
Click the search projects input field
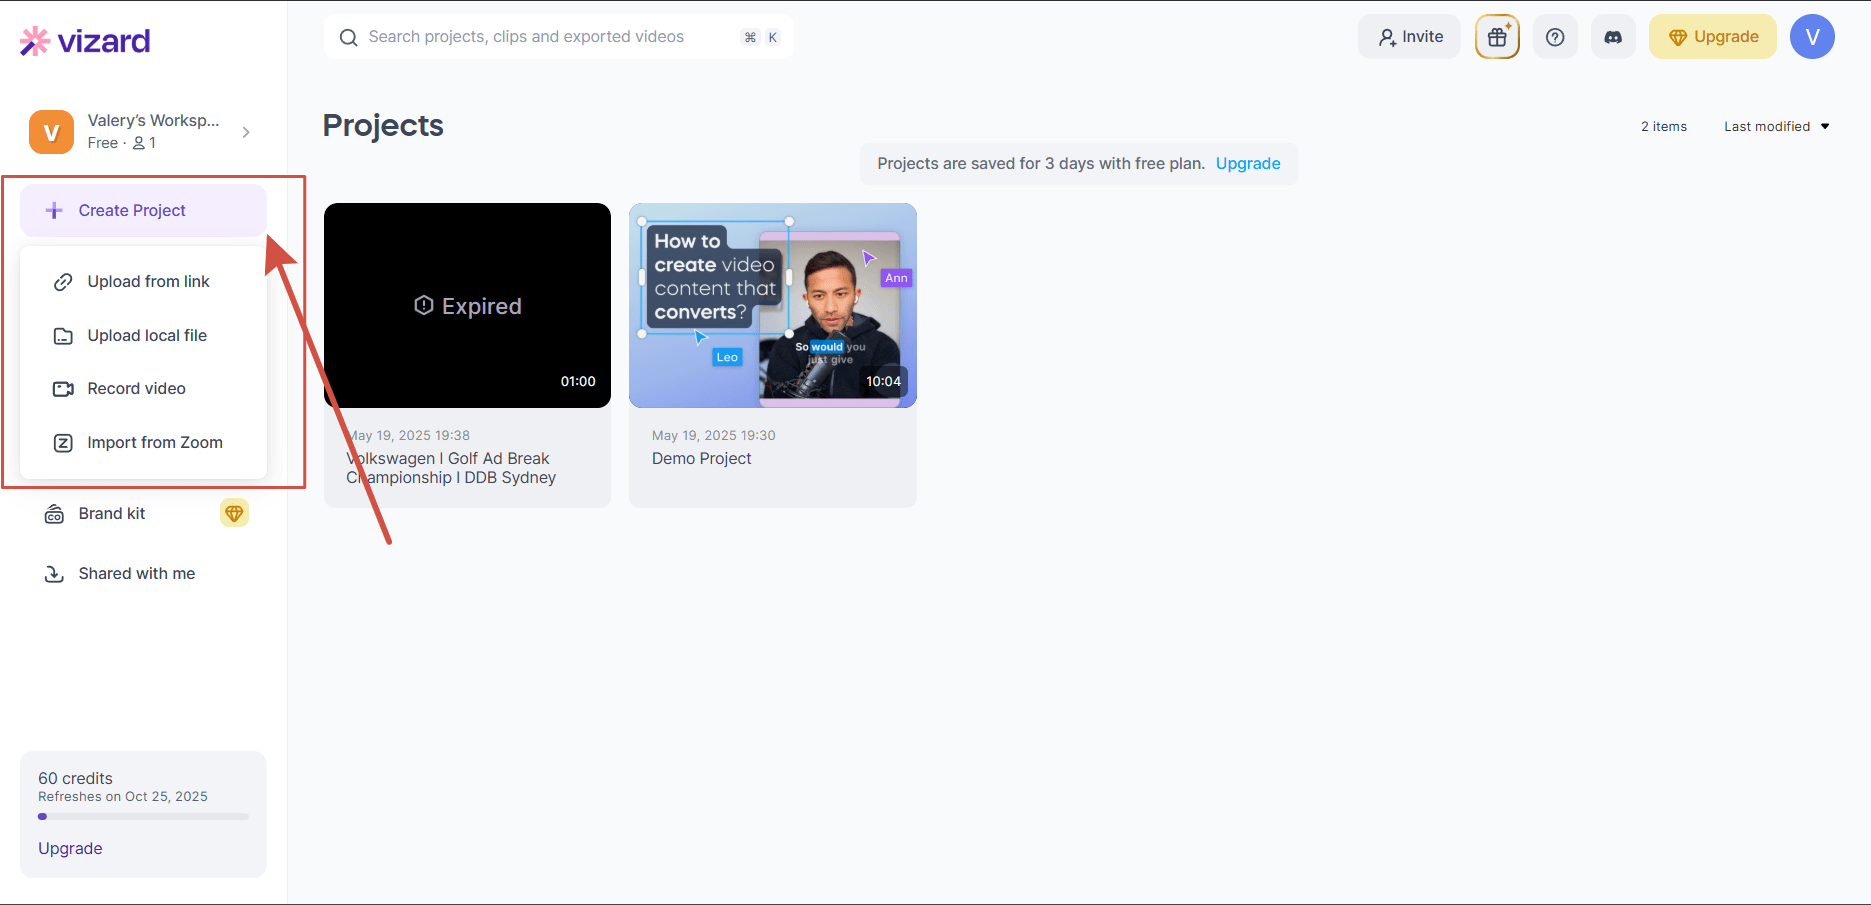[558, 37]
